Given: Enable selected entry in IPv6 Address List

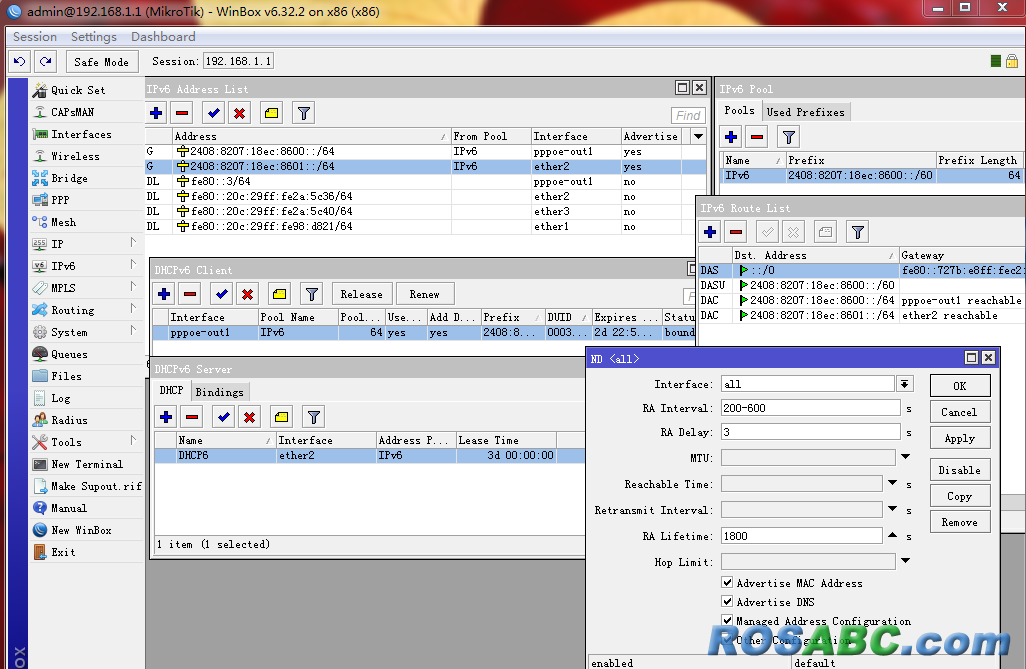Looking at the screenshot, I should [213, 113].
